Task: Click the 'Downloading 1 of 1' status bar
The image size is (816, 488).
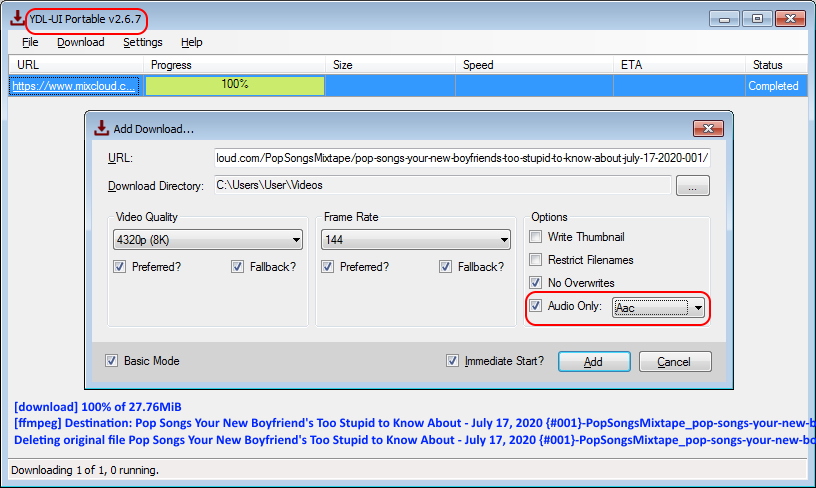Action: pos(85,470)
